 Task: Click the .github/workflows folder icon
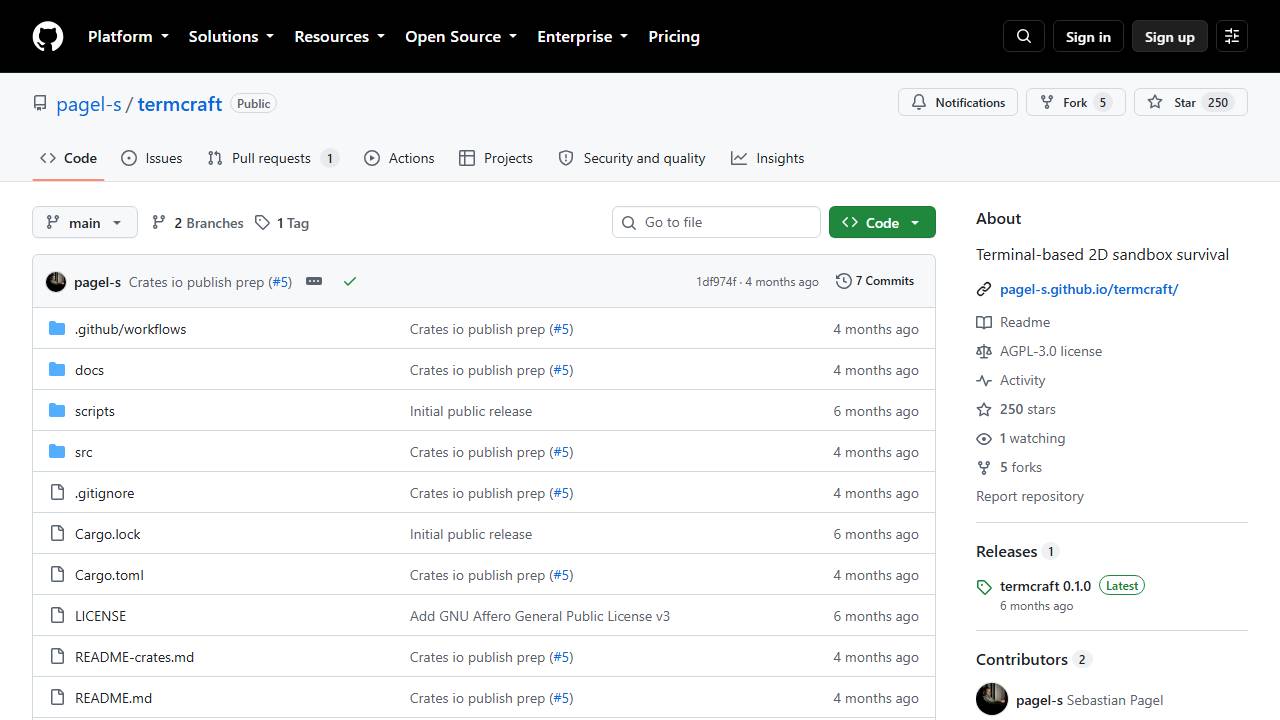57,329
